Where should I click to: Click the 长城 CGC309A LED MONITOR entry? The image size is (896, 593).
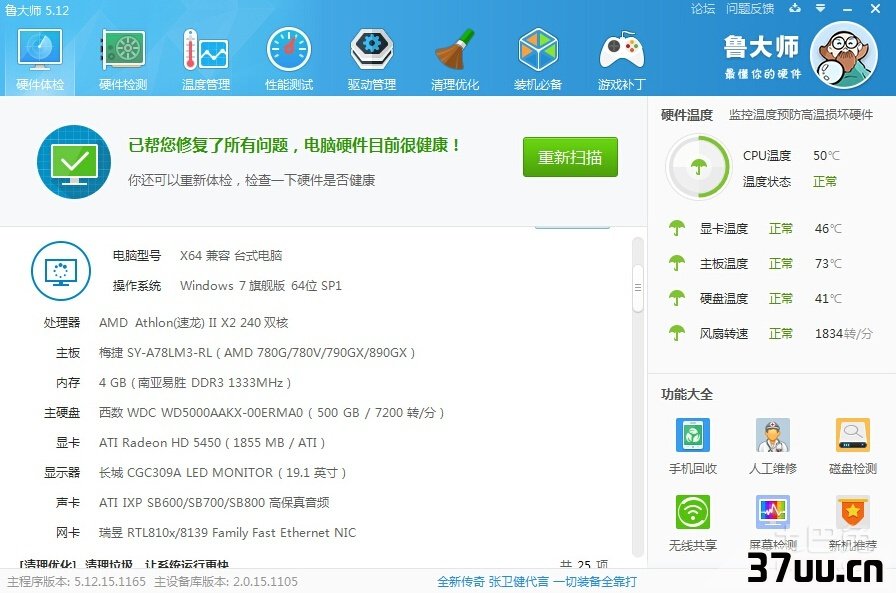(x=222, y=472)
